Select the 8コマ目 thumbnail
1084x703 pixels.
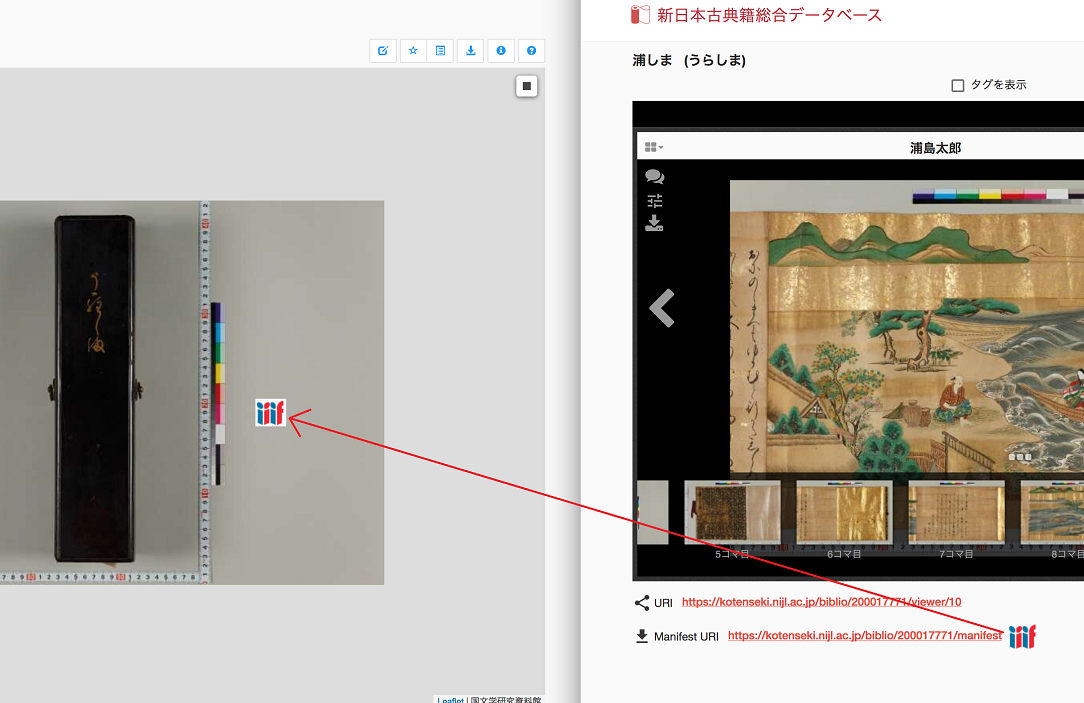1052,512
